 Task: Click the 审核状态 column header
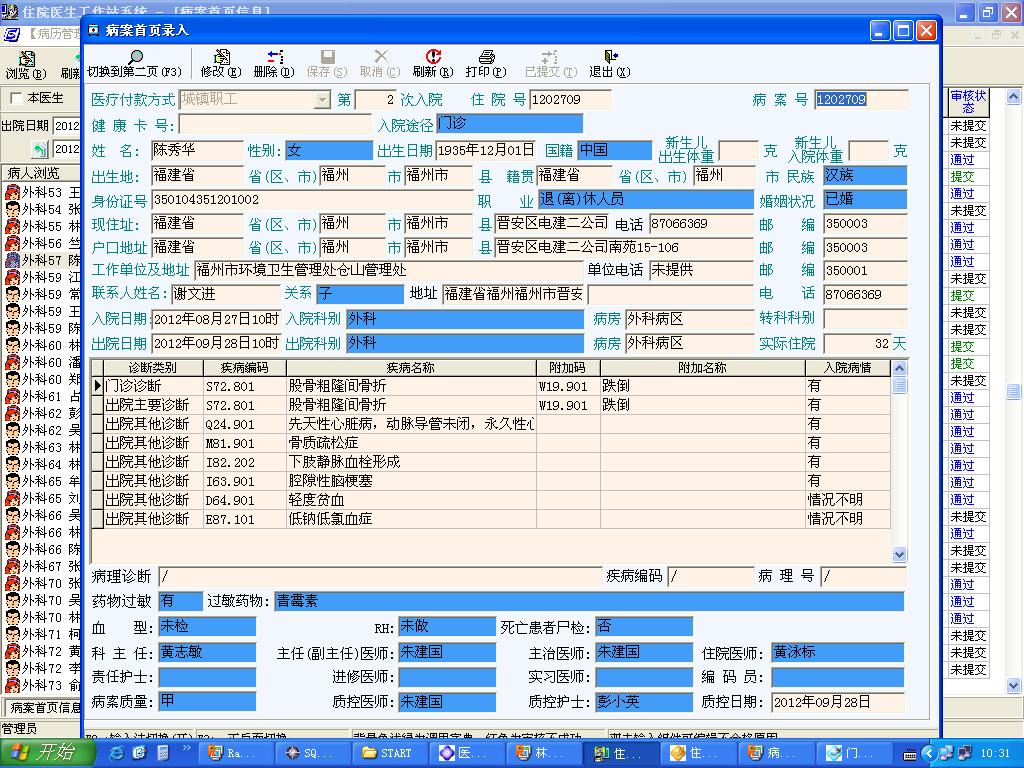click(968, 102)
